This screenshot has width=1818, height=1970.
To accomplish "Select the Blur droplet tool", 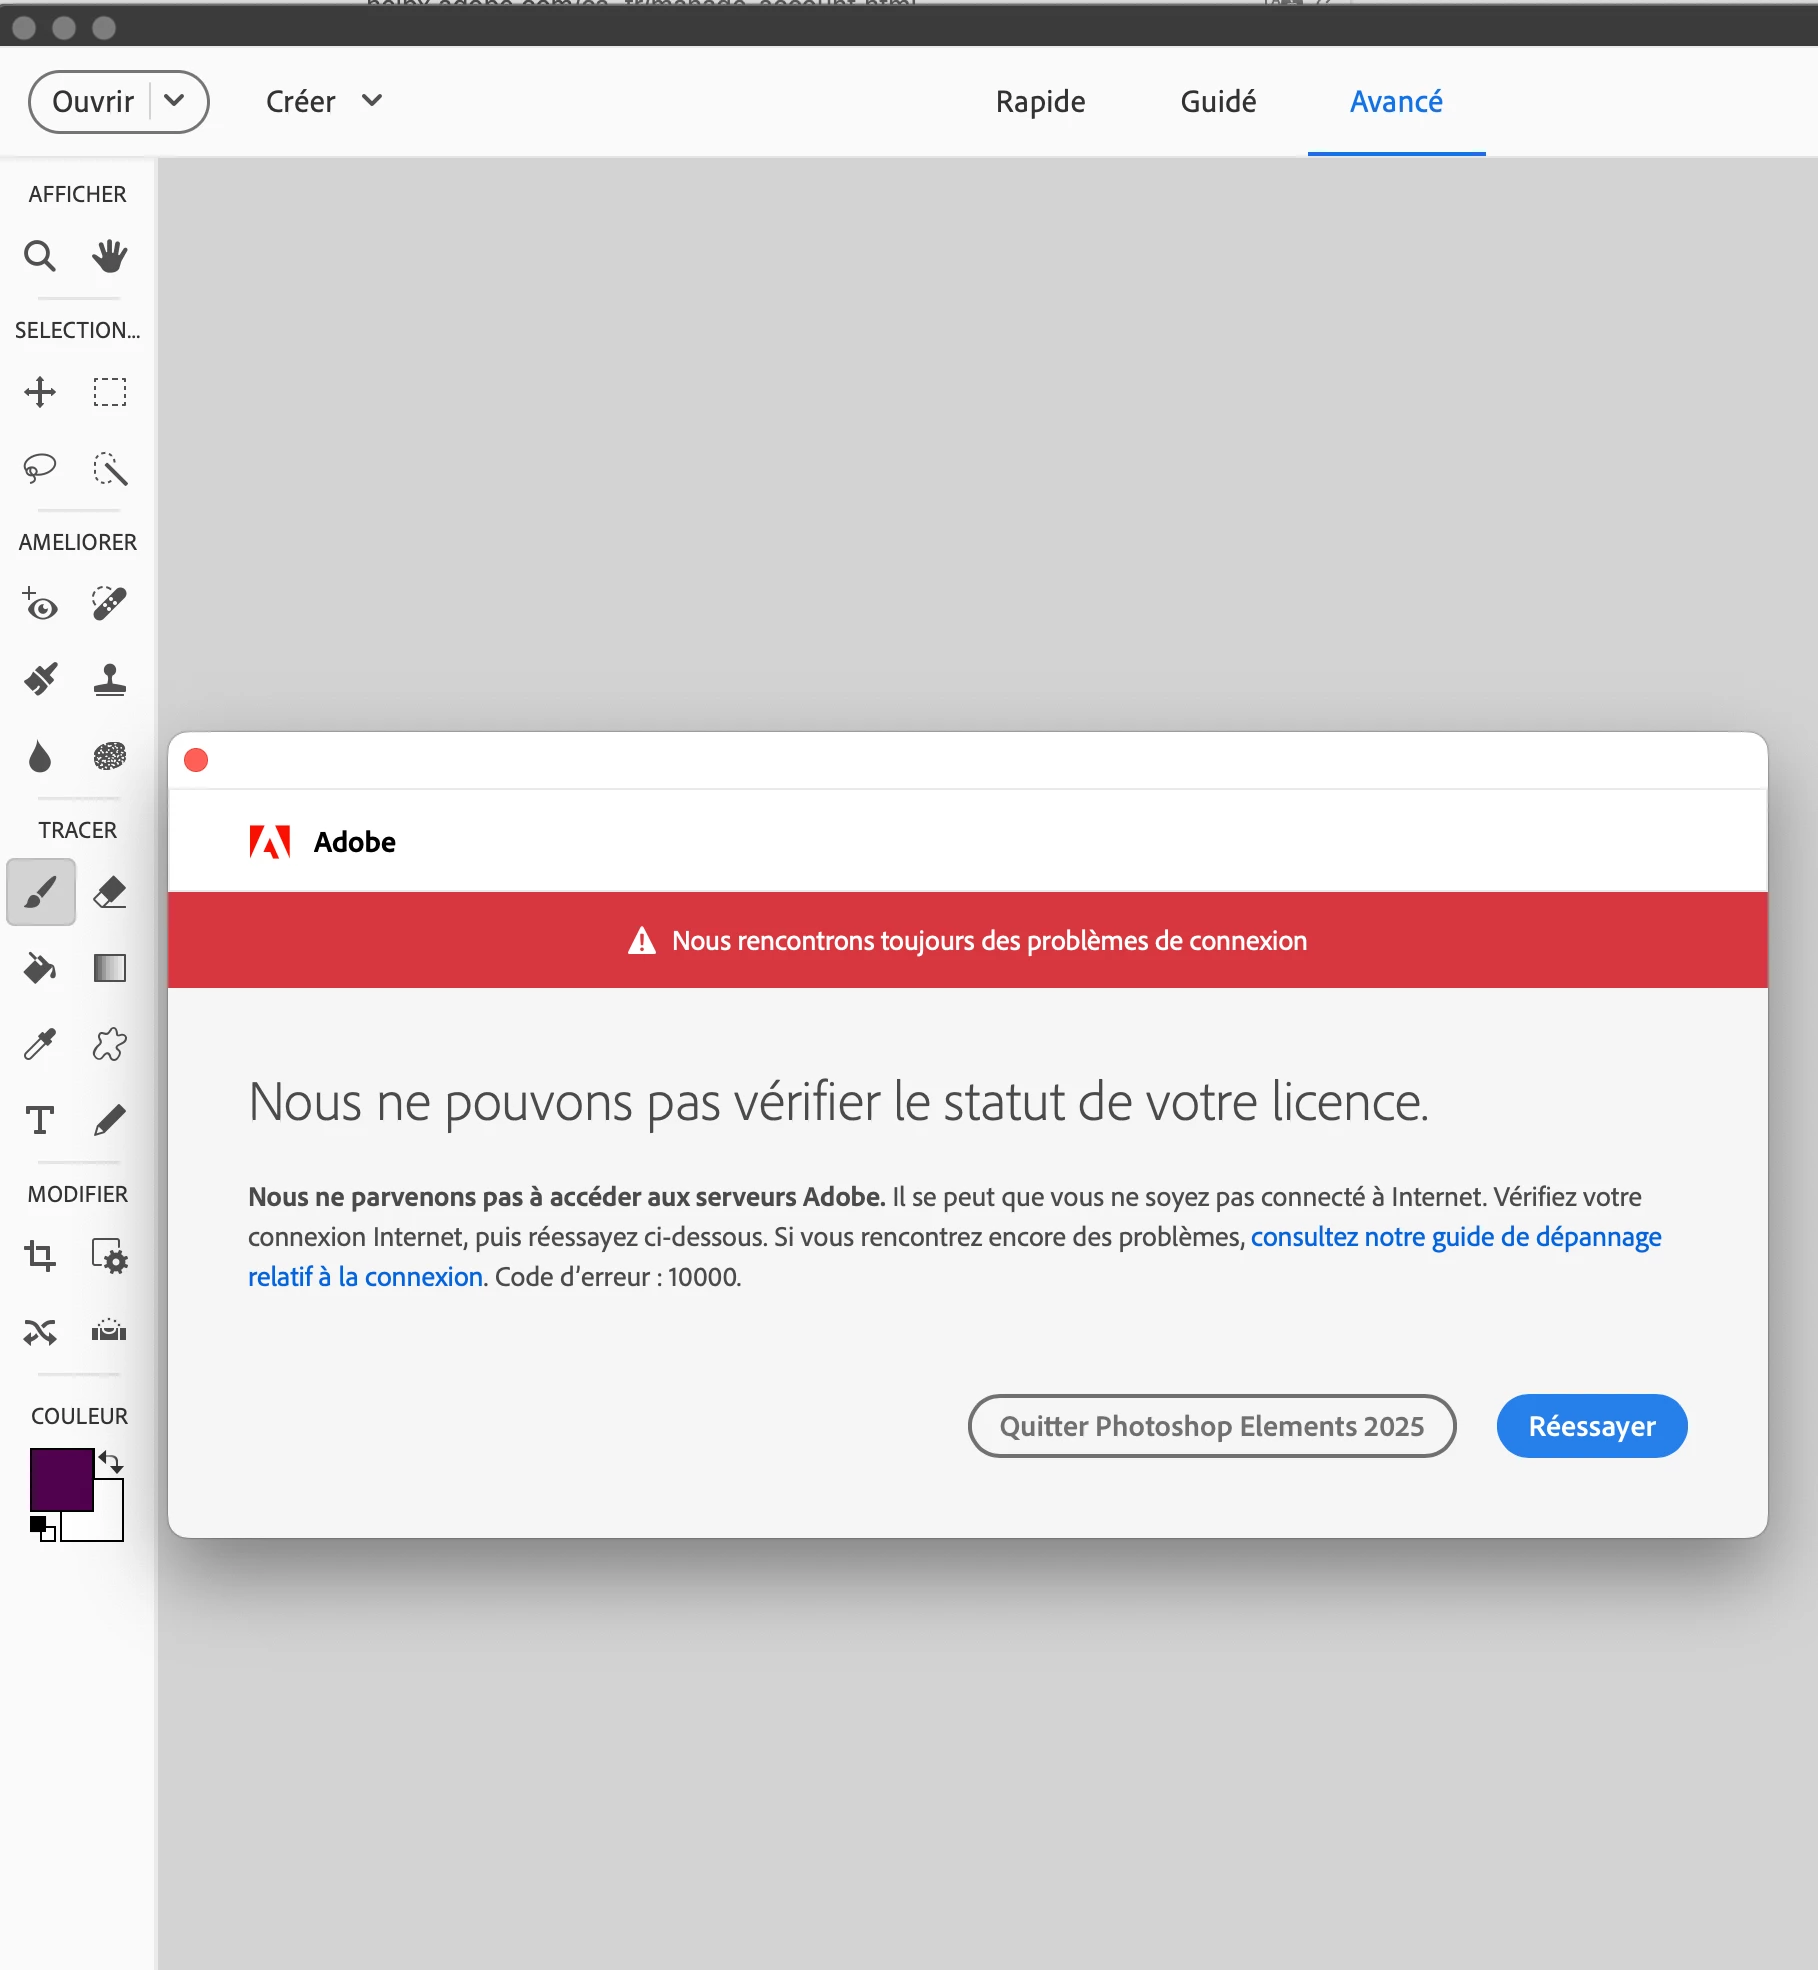I will 40,756.
